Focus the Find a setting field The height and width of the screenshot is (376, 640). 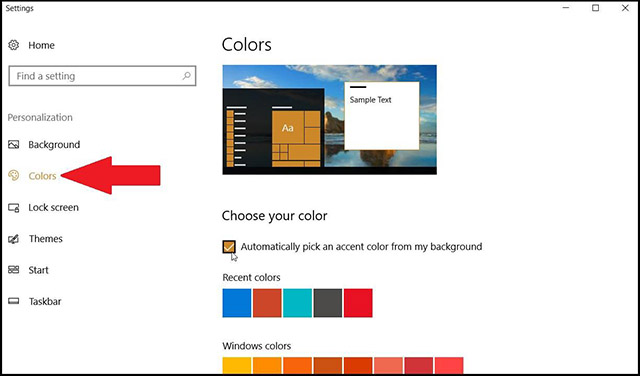(x=102, y=76)
